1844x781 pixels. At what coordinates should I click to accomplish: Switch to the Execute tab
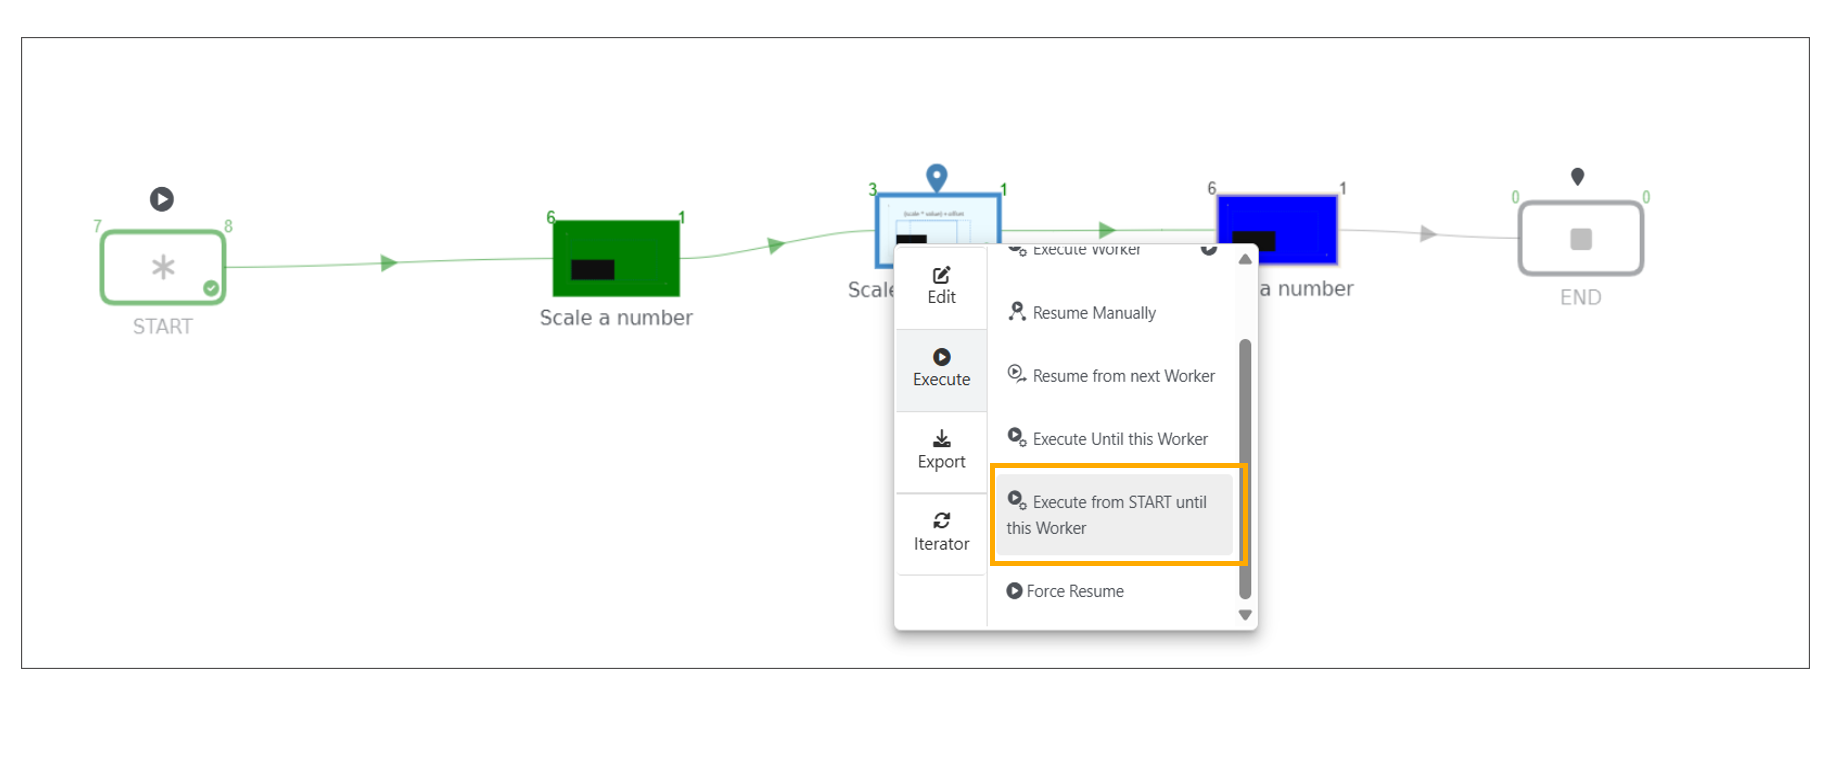pos(941,368)
